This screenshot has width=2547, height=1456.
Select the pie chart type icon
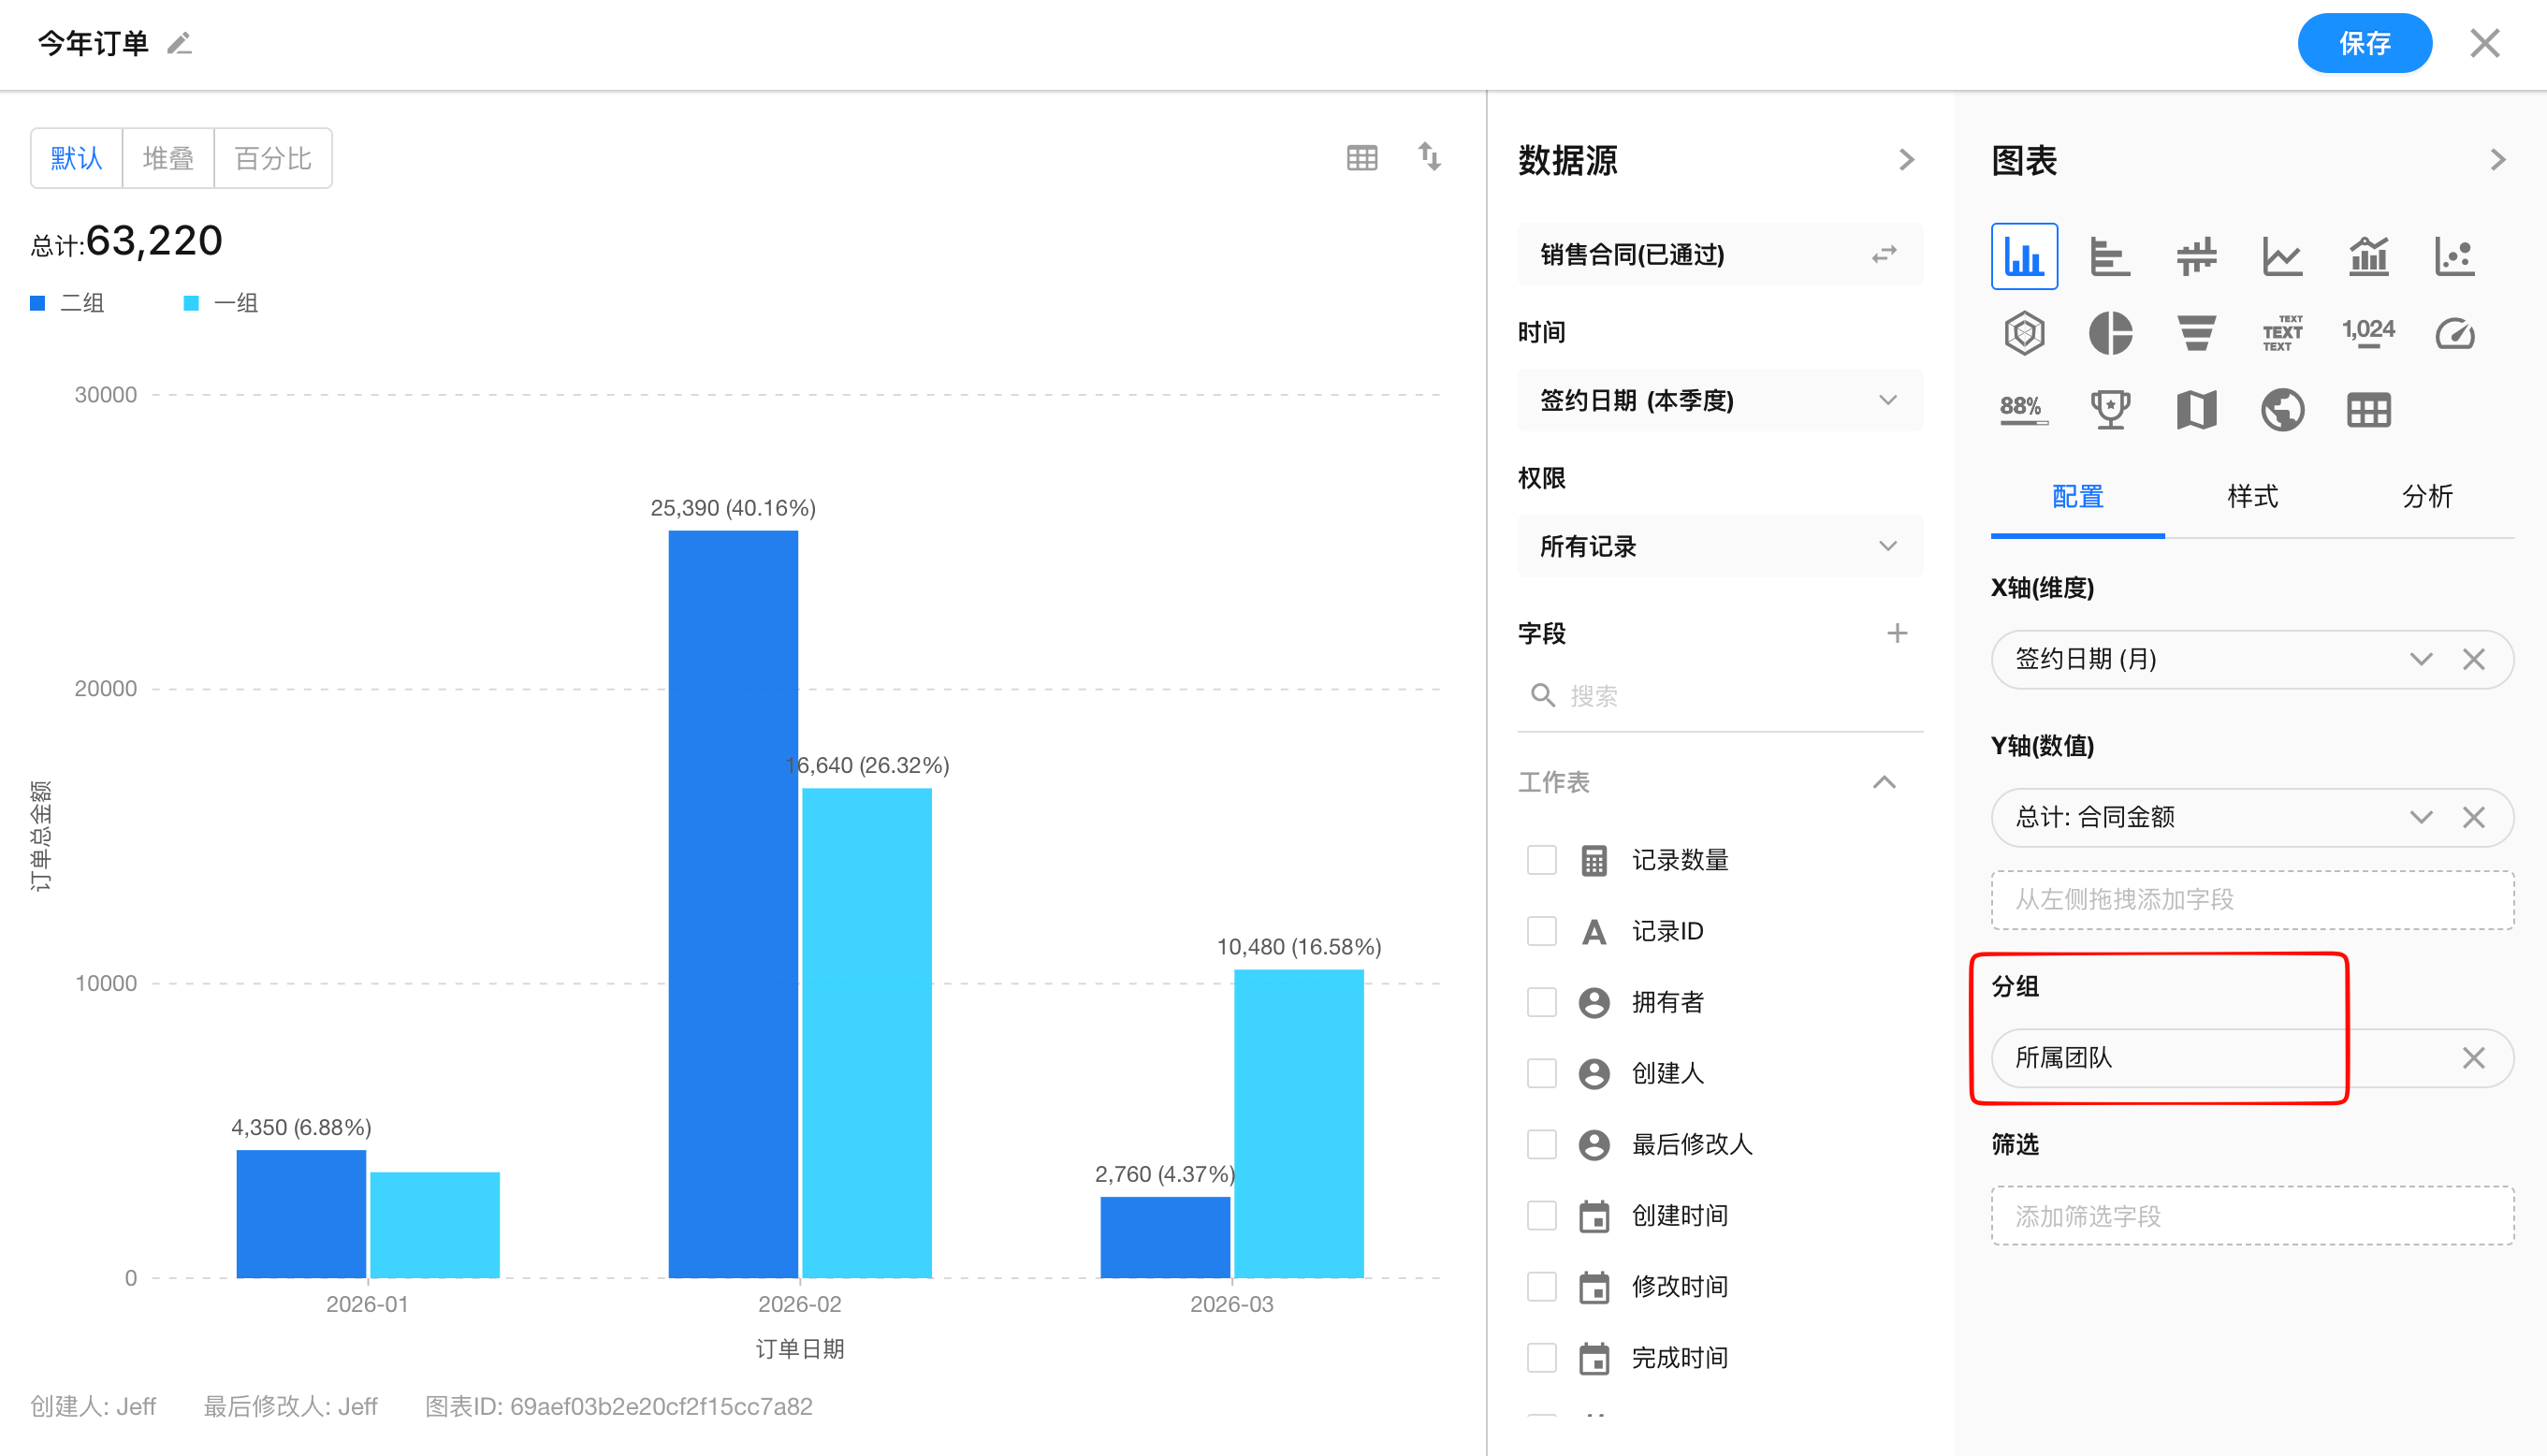coord(2110,333)
